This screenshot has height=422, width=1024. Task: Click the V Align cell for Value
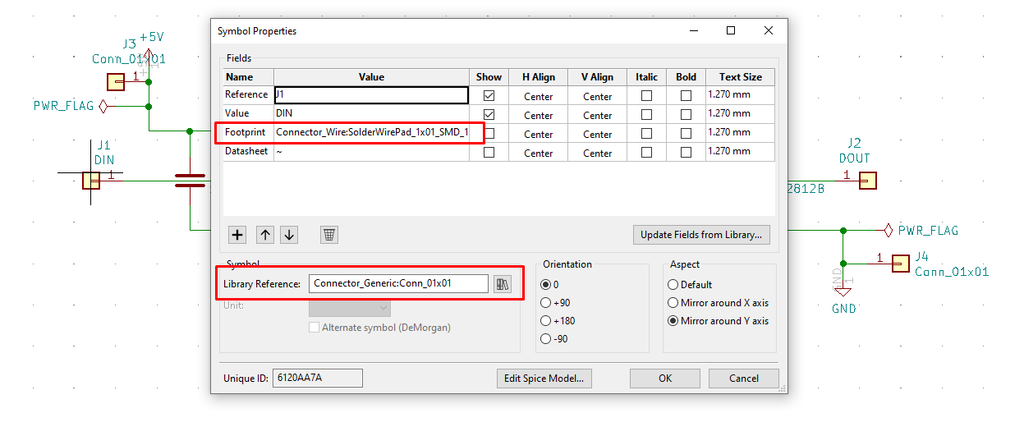coord(597,114)
